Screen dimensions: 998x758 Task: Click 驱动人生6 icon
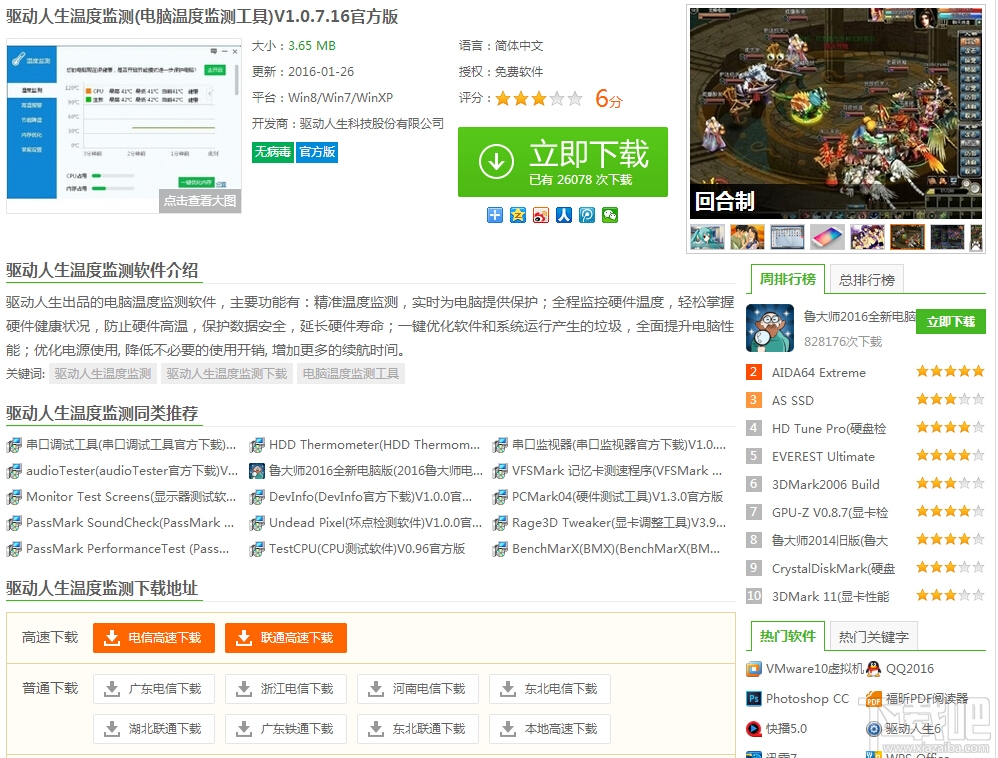pyautogui.click(x=874, y=729)
